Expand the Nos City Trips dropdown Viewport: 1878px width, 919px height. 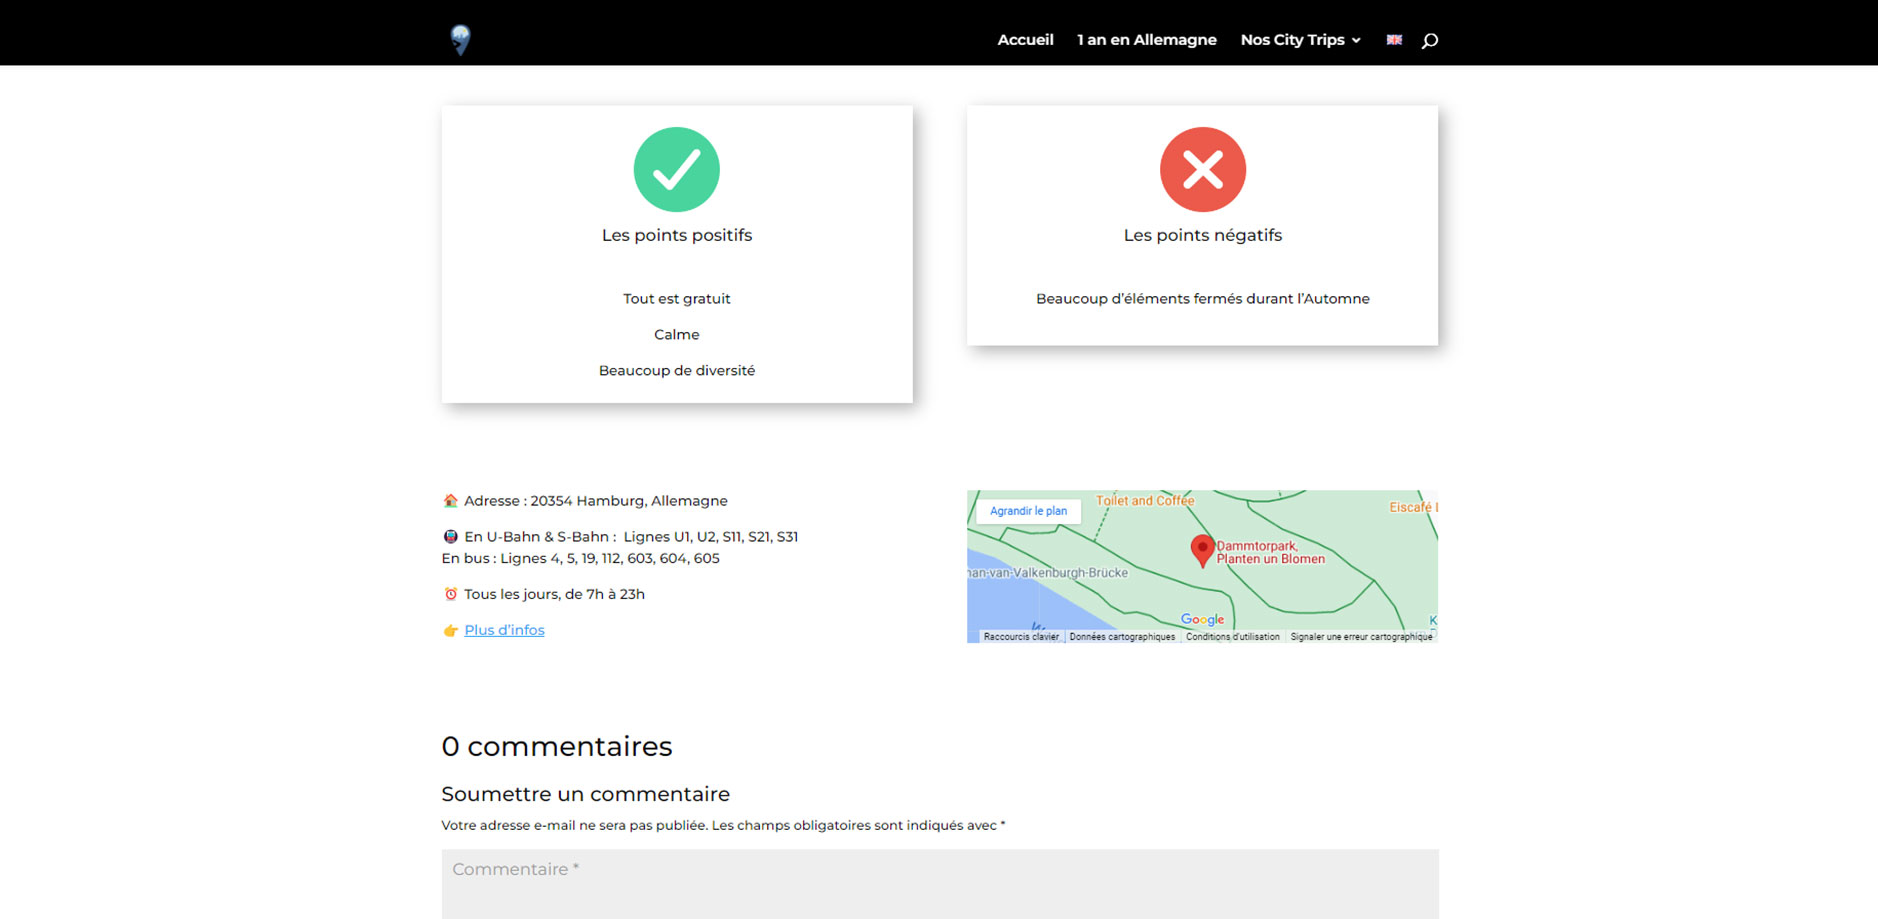pos(1300,40)
